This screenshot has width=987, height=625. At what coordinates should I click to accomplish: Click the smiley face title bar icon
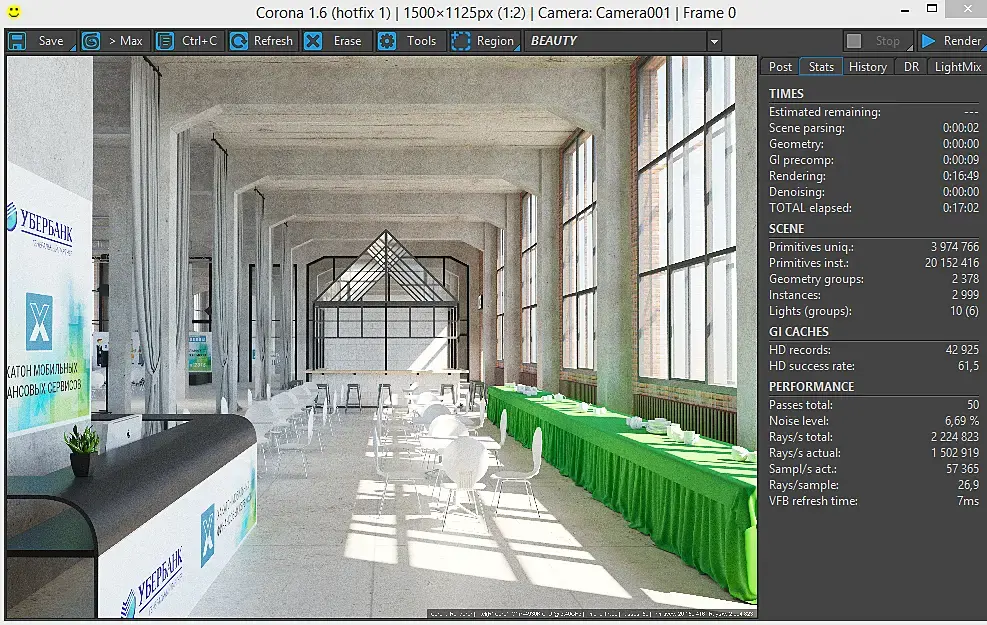[x=13, y=11]
